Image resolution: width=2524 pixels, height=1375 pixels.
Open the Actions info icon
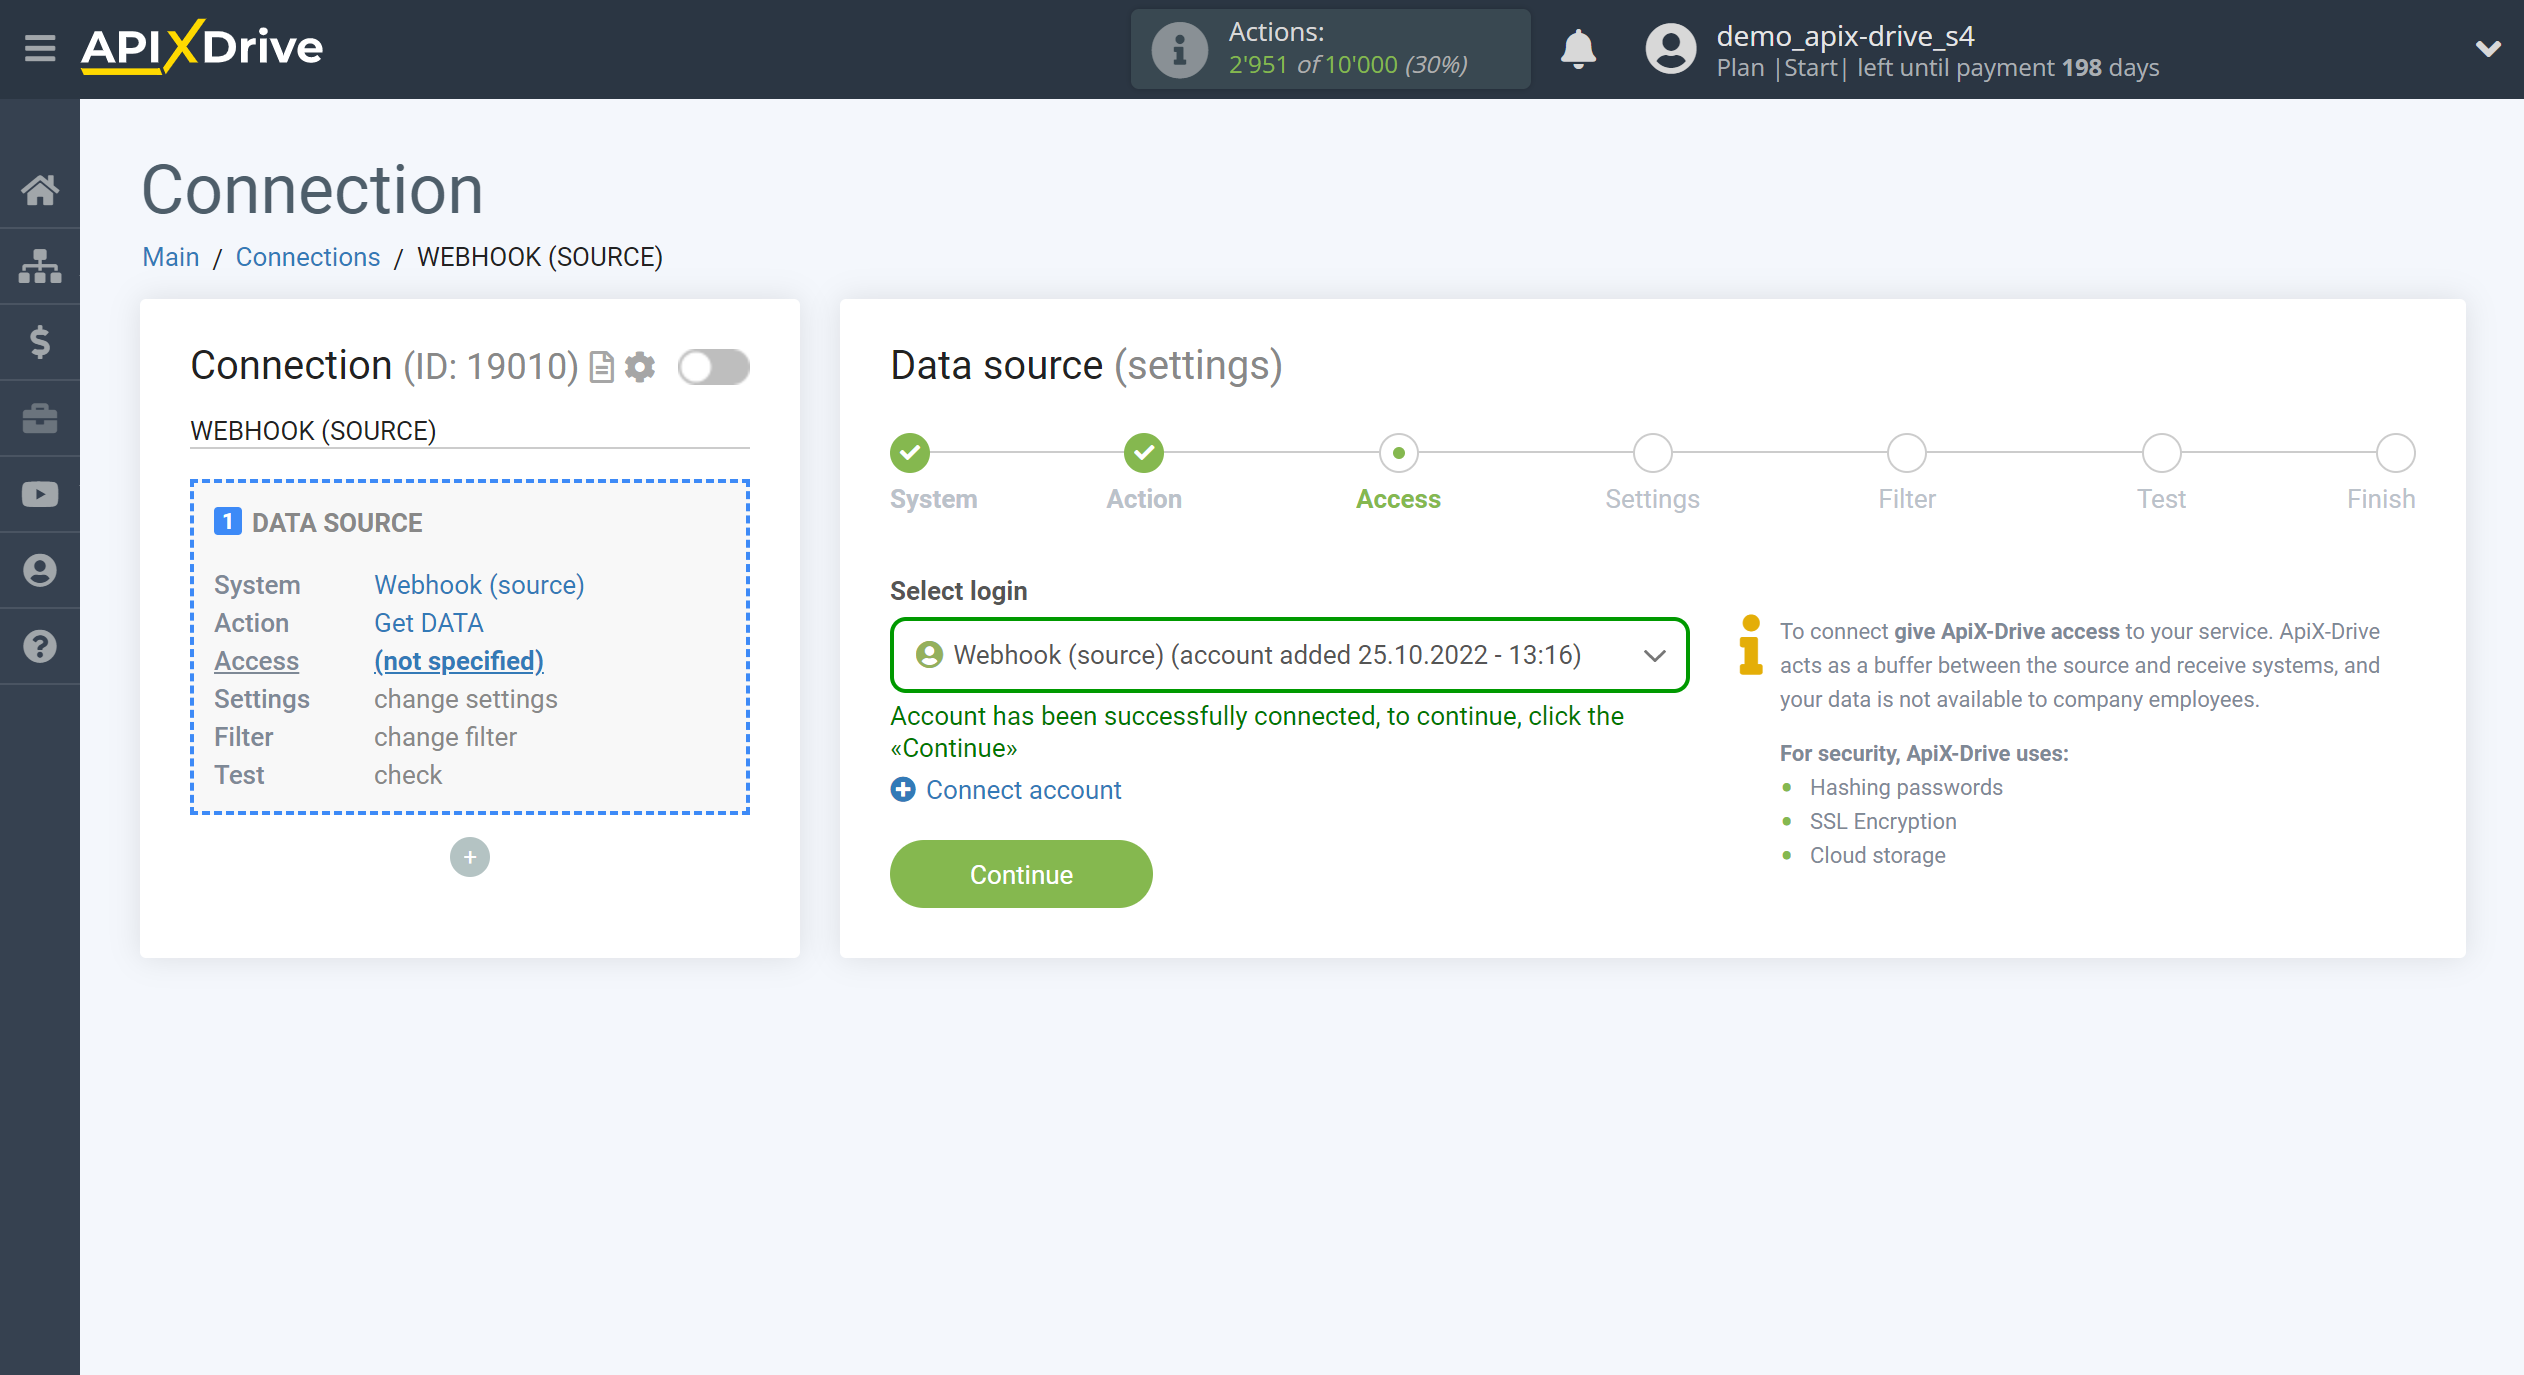(1179, 49)
